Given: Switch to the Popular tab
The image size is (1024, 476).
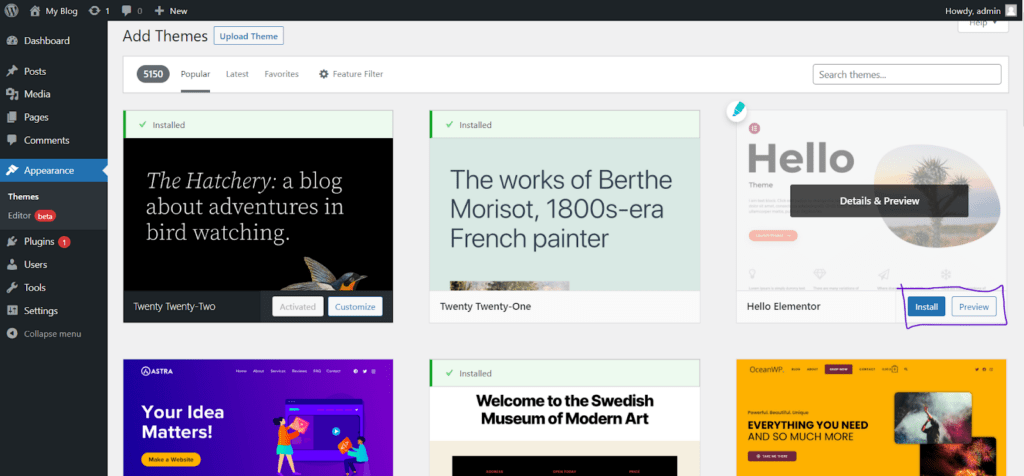Looking at the screenshot, I should click(195, 74).
